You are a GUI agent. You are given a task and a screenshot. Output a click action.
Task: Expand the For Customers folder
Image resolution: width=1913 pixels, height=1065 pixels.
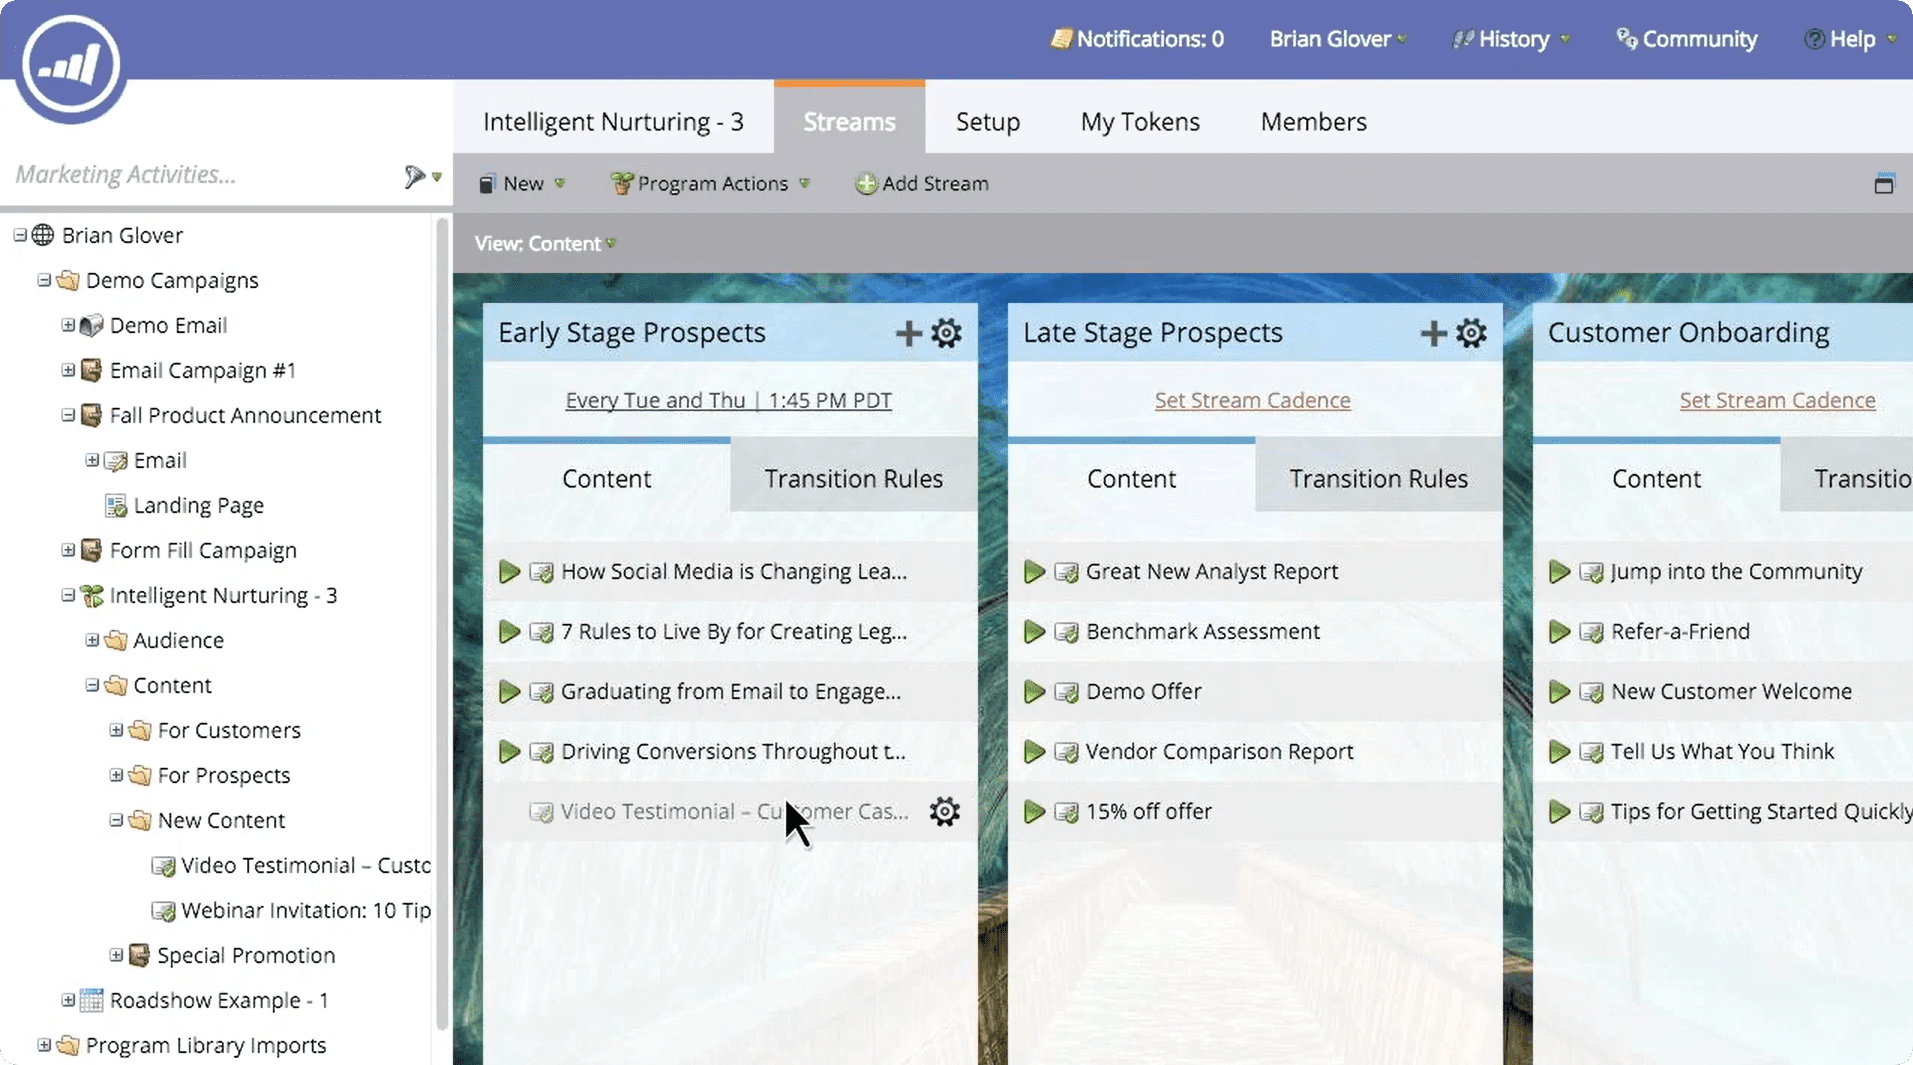coord(116,730)
